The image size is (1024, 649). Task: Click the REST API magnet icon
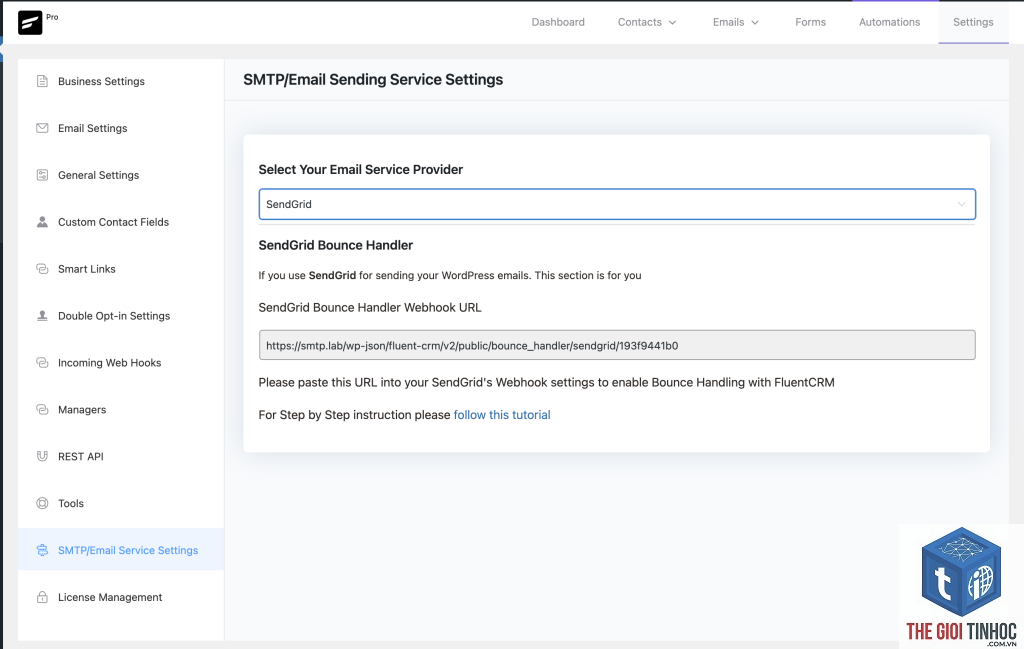click(42, 456)
